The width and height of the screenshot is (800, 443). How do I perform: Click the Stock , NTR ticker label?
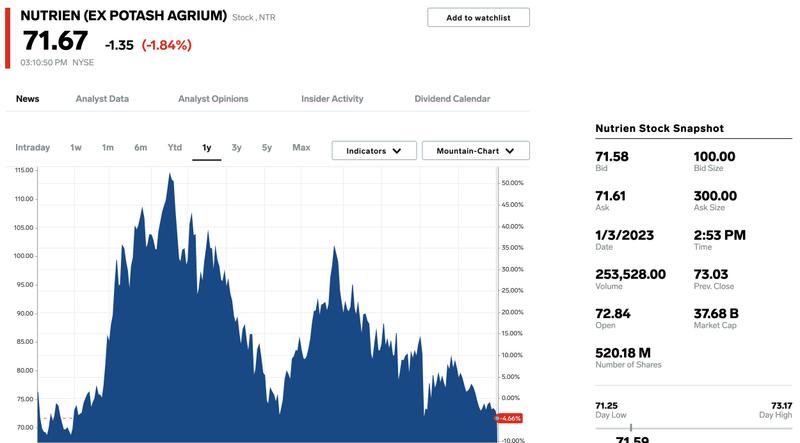pos(254,17)
